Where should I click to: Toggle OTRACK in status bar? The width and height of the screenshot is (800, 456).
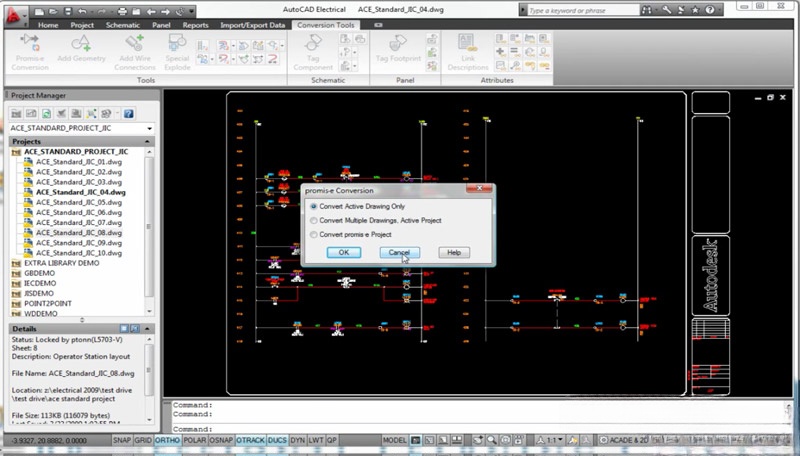point(251,440)
